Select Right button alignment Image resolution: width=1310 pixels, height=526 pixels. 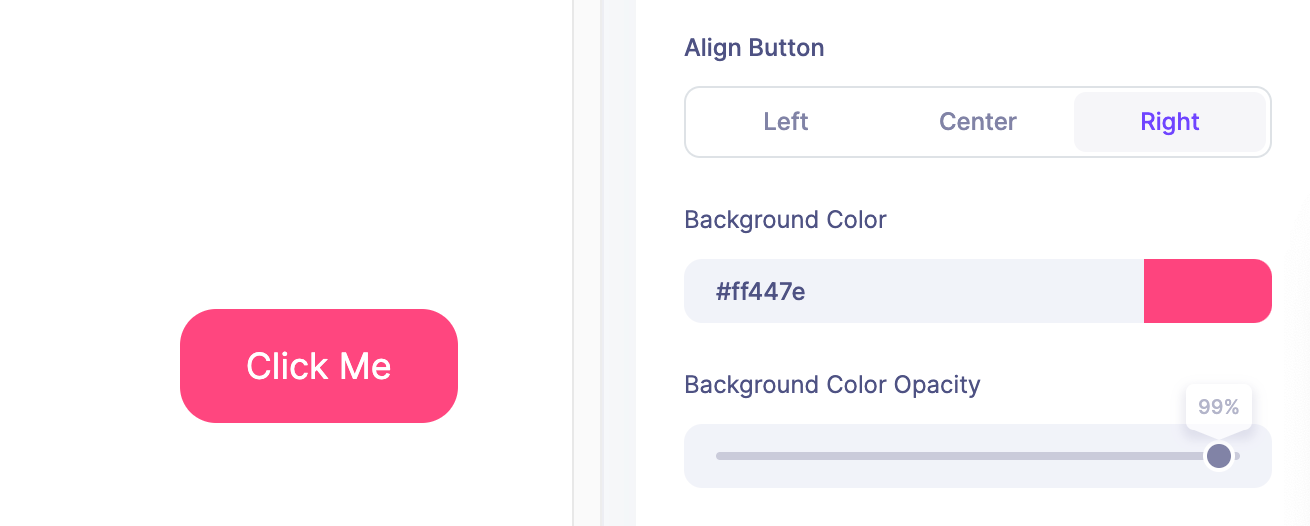pos(1169,122)
